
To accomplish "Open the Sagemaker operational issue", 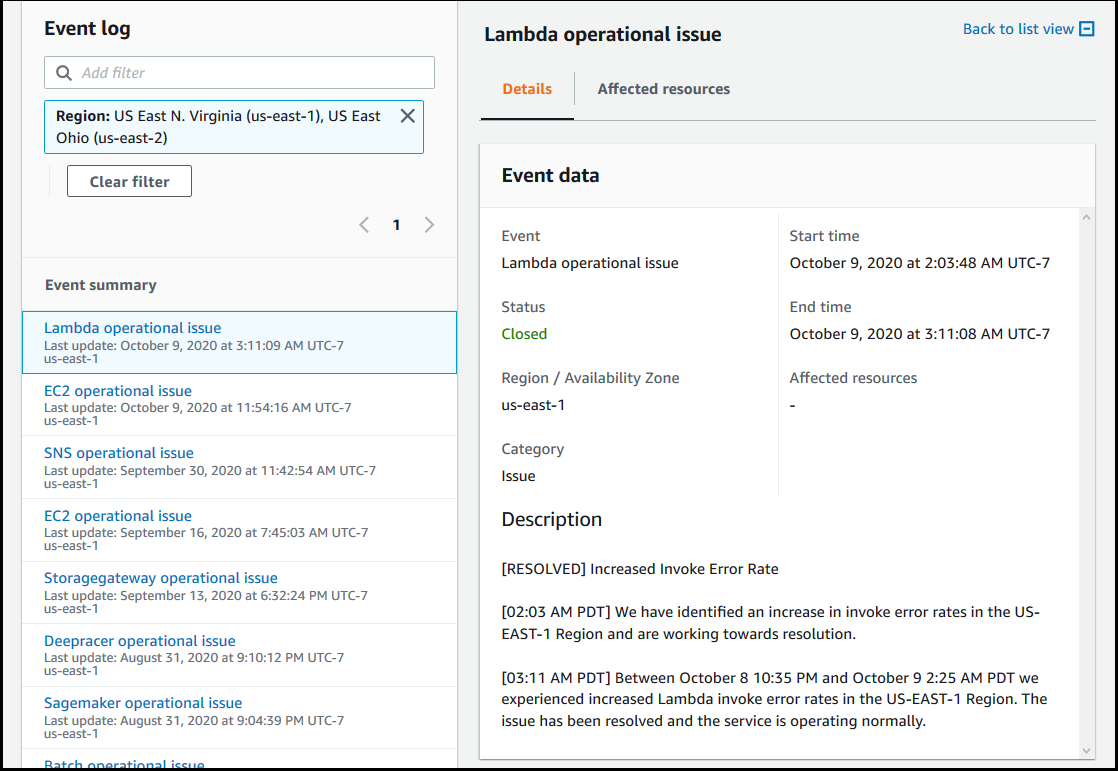I will 142,703.
